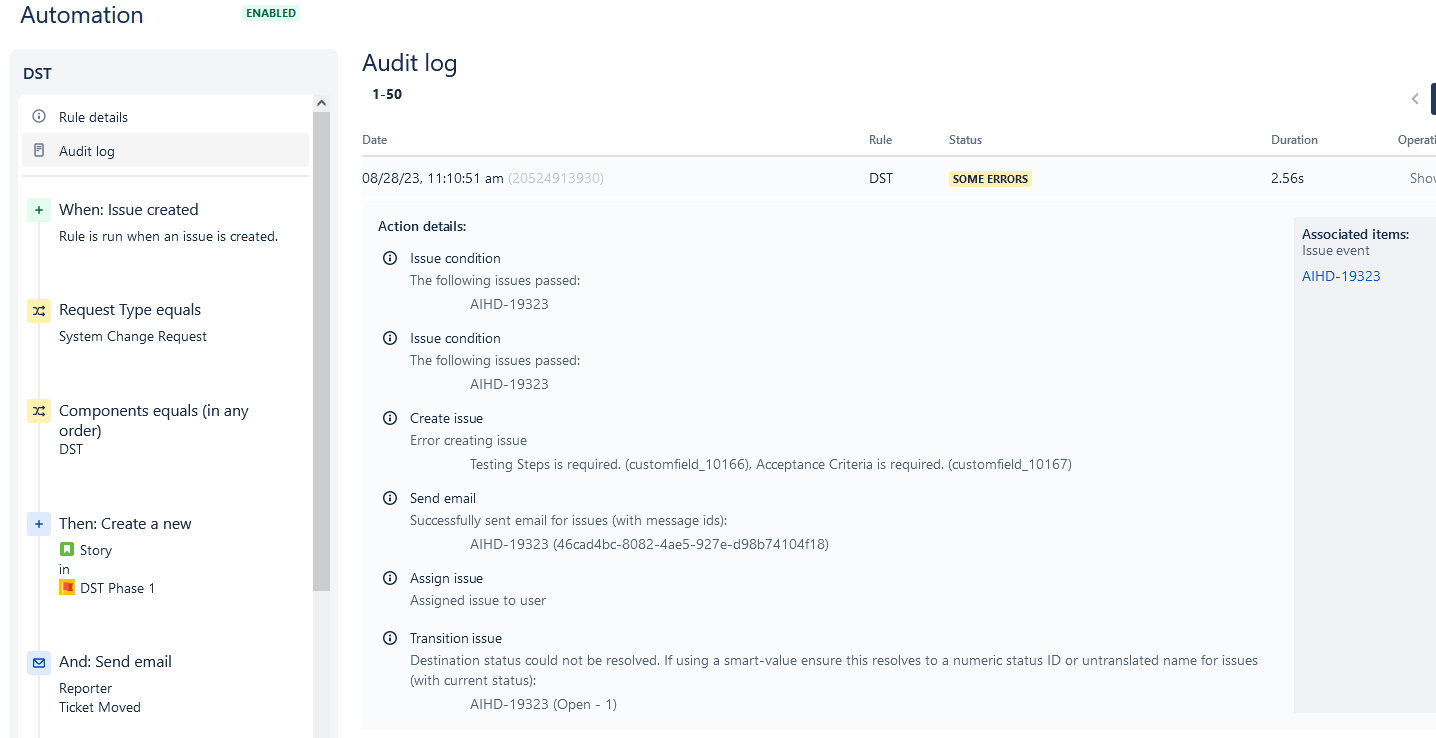Click the Rule details info icon
This screenshot has width=1436, height=738.
39,116
